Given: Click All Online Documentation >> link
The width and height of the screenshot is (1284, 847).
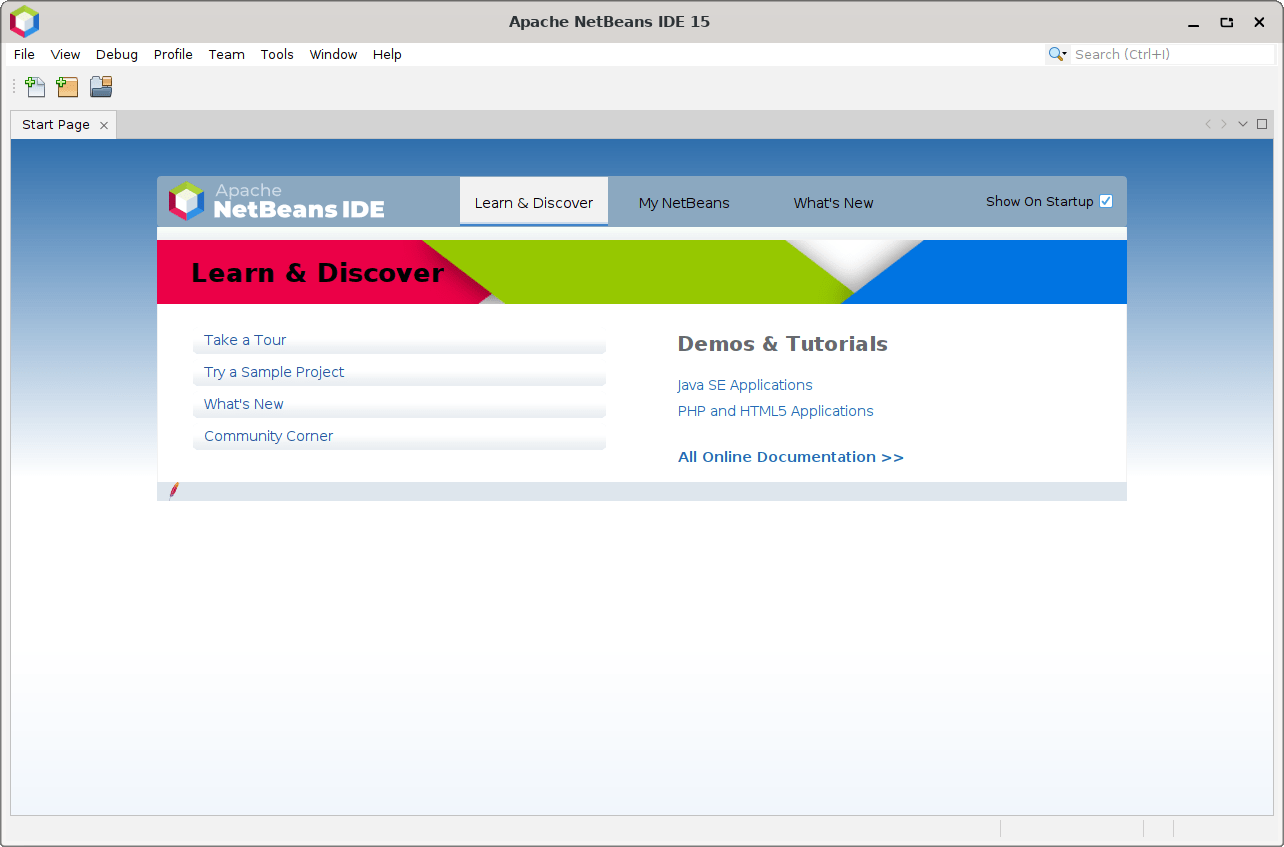Looking at the screenshot, I should (x=791, y=457).
